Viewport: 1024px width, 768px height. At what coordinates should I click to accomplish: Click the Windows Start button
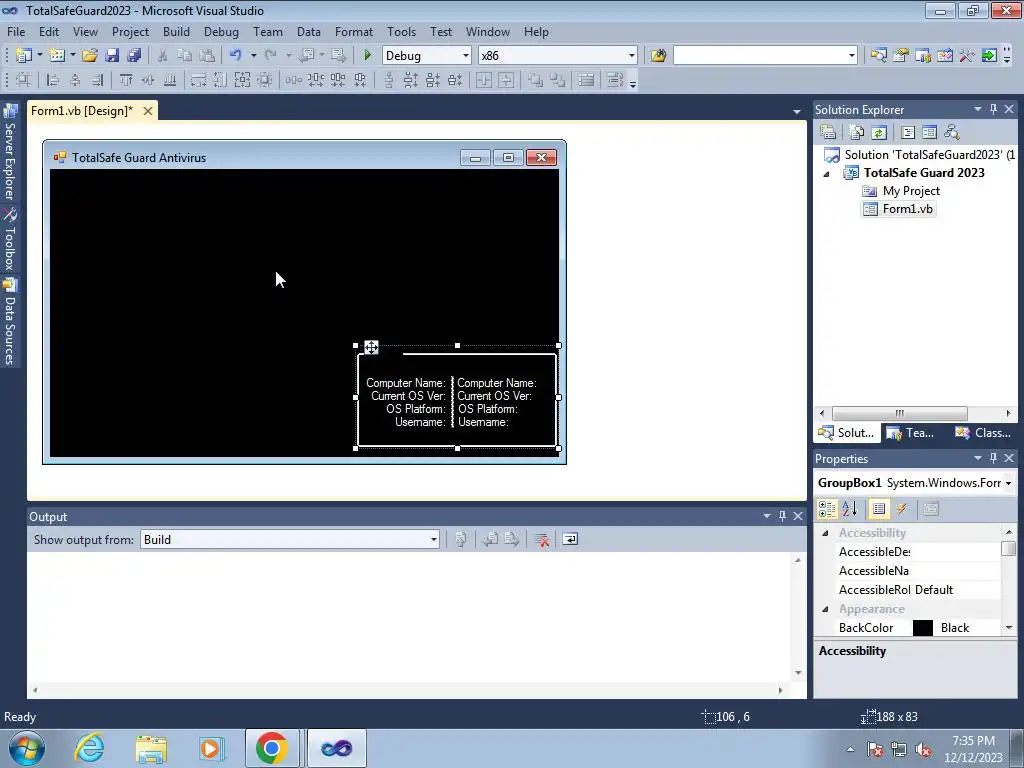coord(27,748)
